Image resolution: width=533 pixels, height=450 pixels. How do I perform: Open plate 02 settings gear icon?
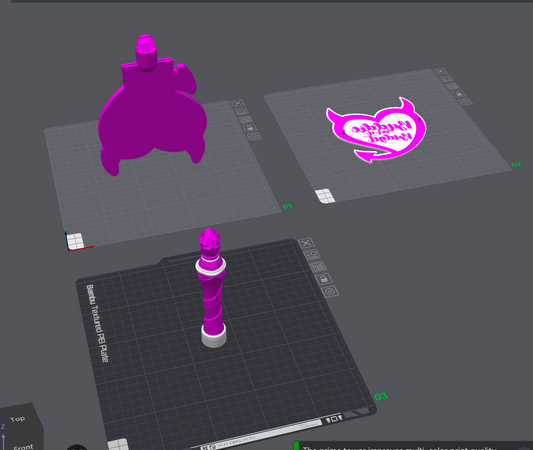[x=465, y=101]
